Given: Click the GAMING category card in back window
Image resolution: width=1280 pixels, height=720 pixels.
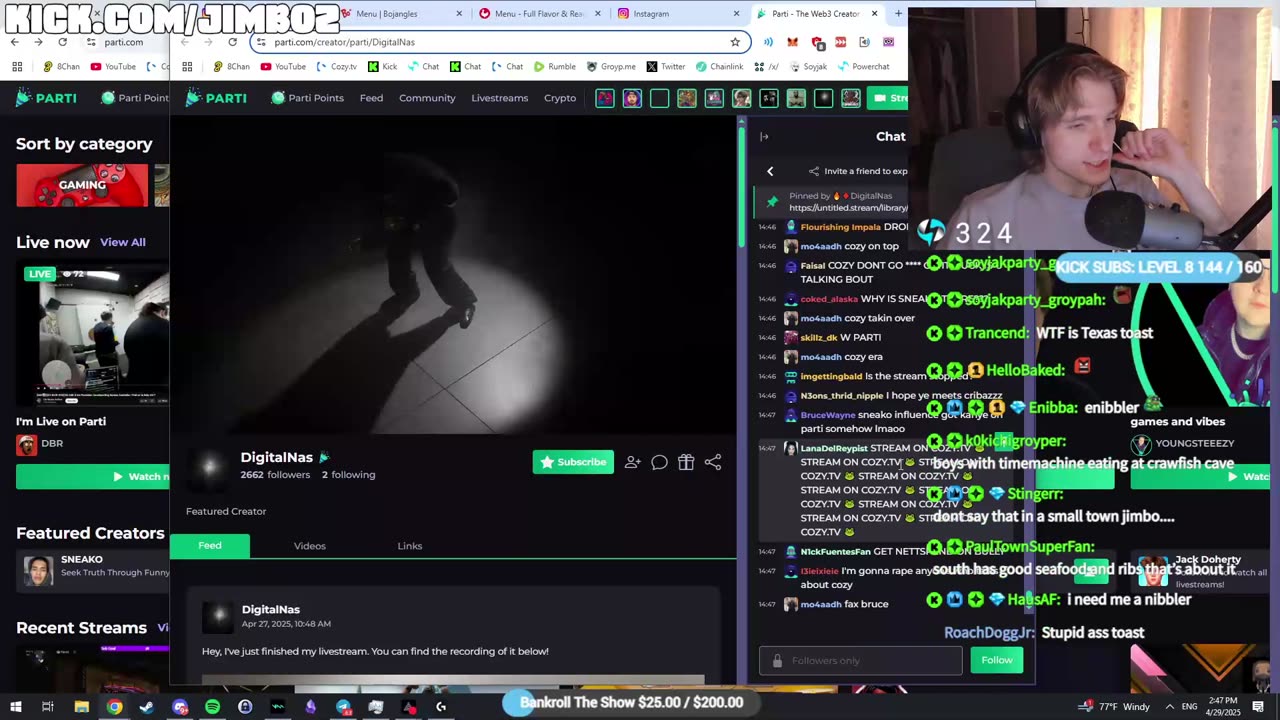Looking at the screenshot, I should 82,185.
